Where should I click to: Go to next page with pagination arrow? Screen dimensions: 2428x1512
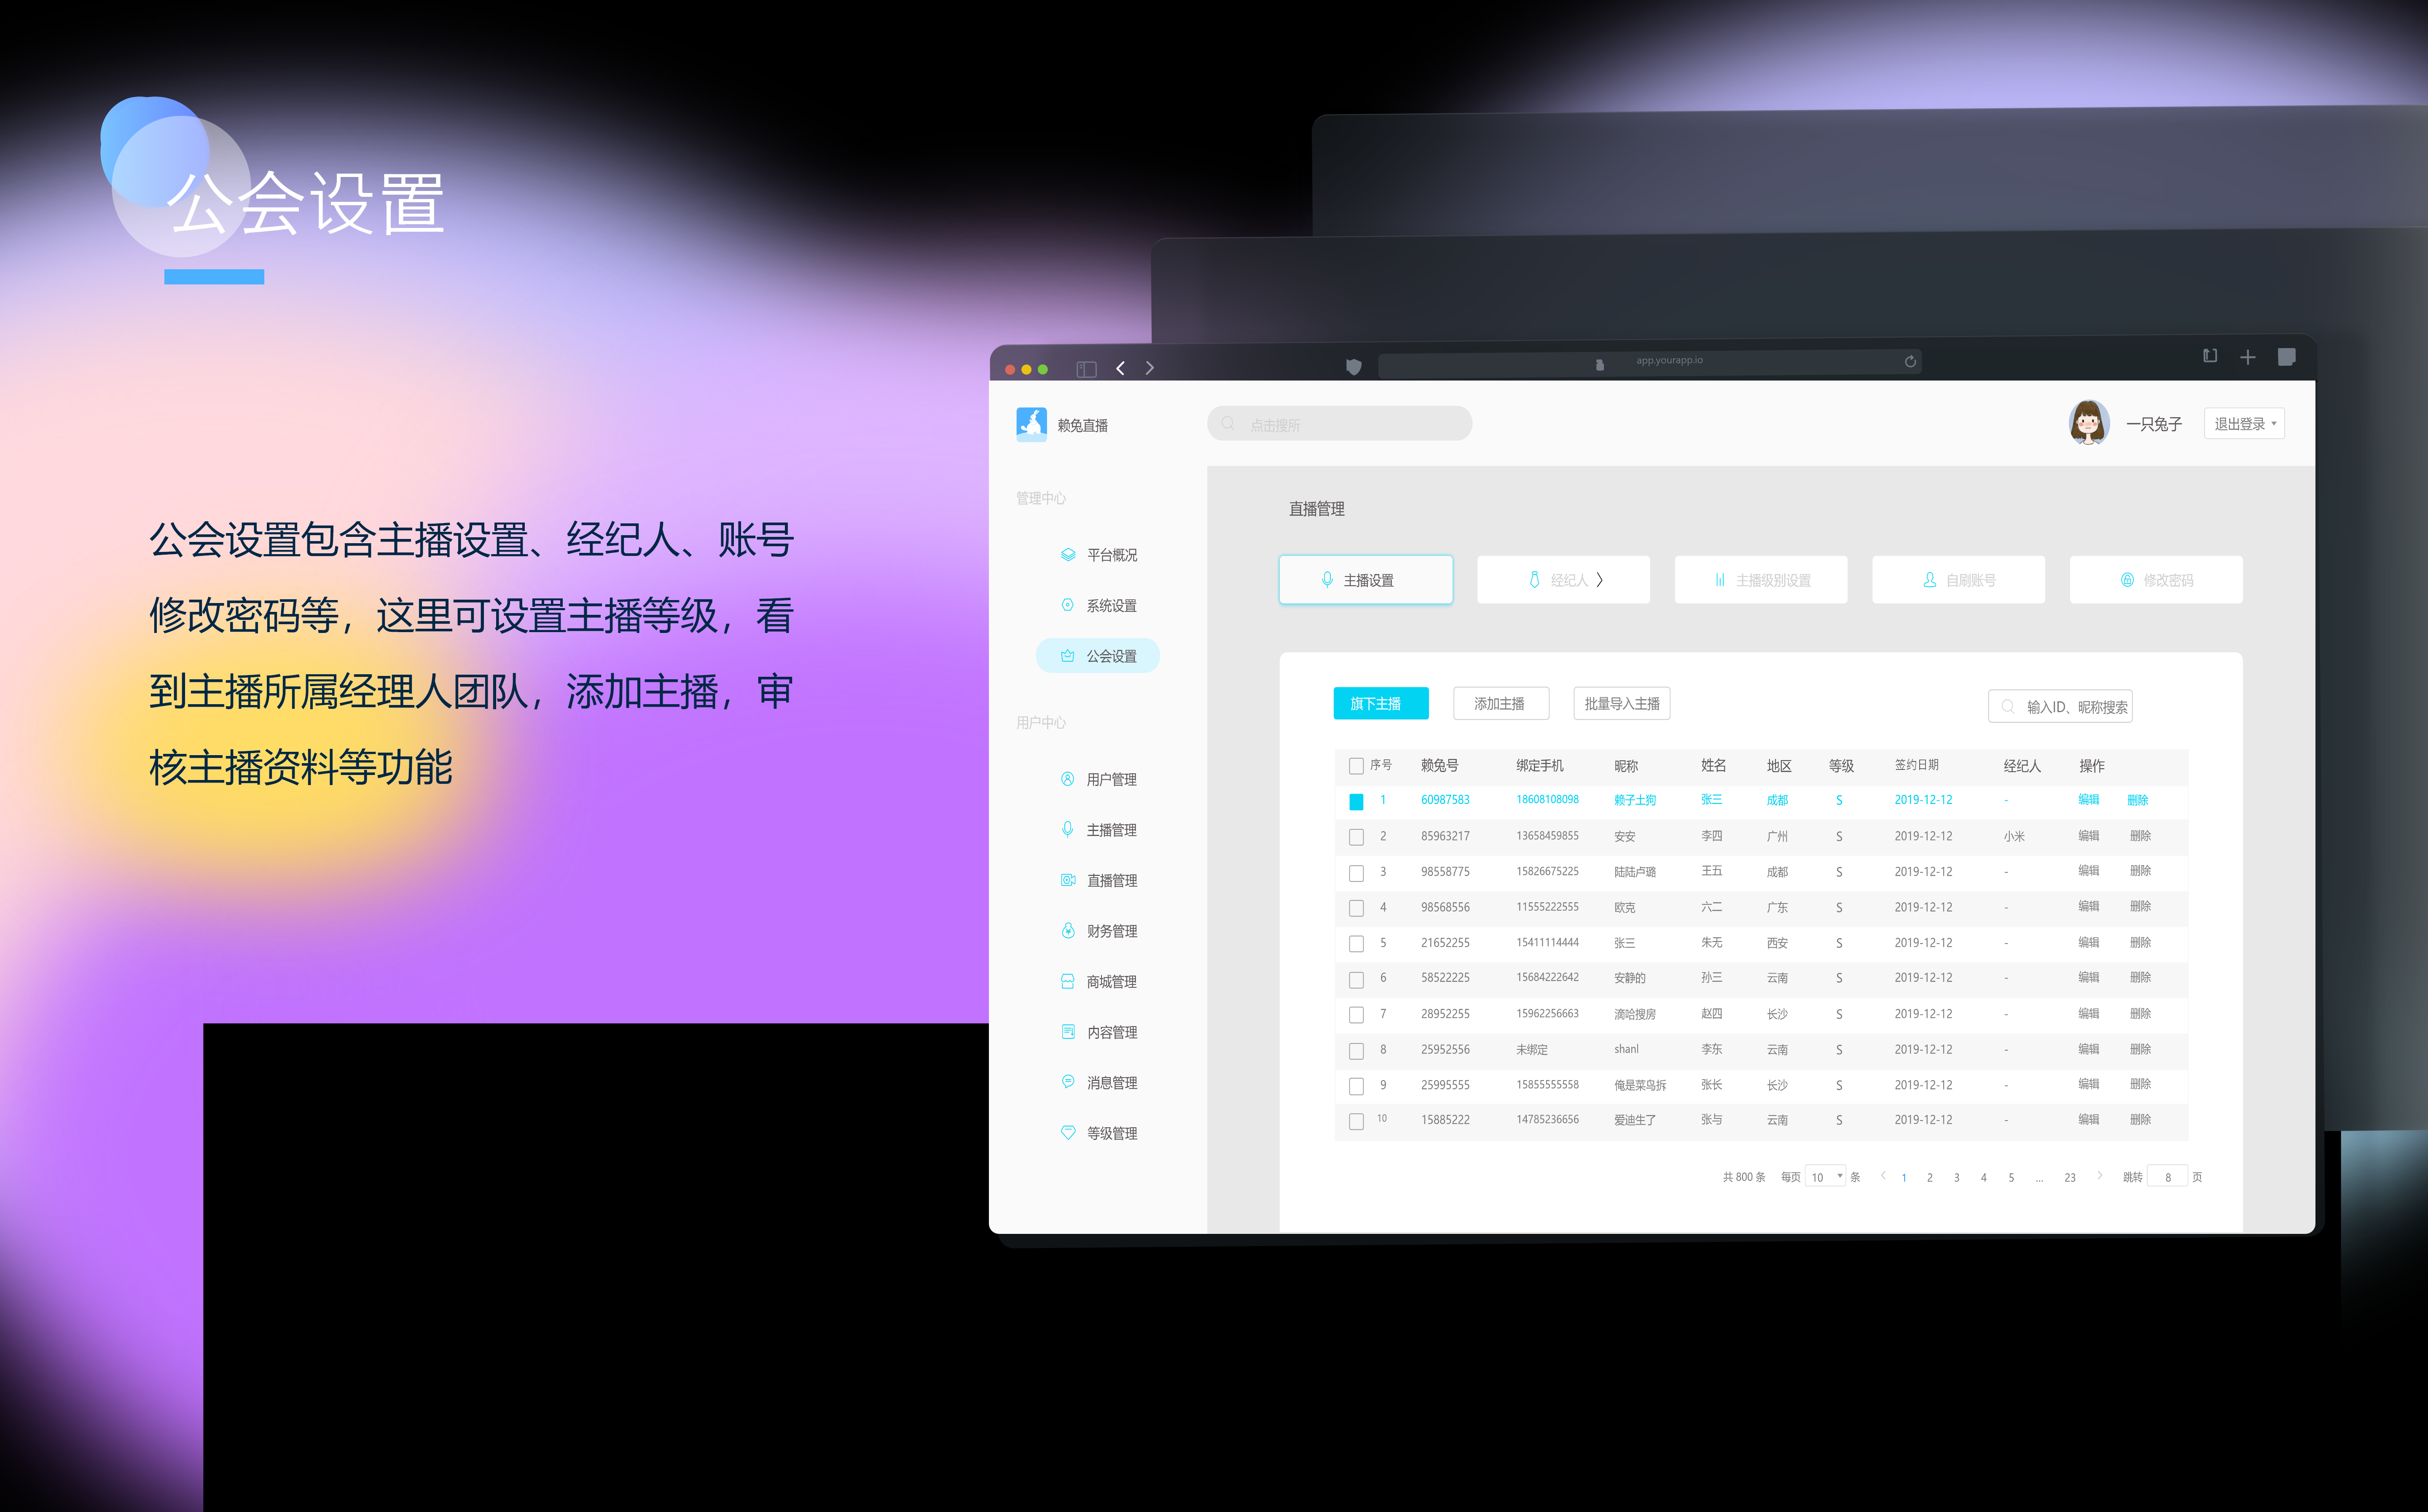(2099, 1176)
